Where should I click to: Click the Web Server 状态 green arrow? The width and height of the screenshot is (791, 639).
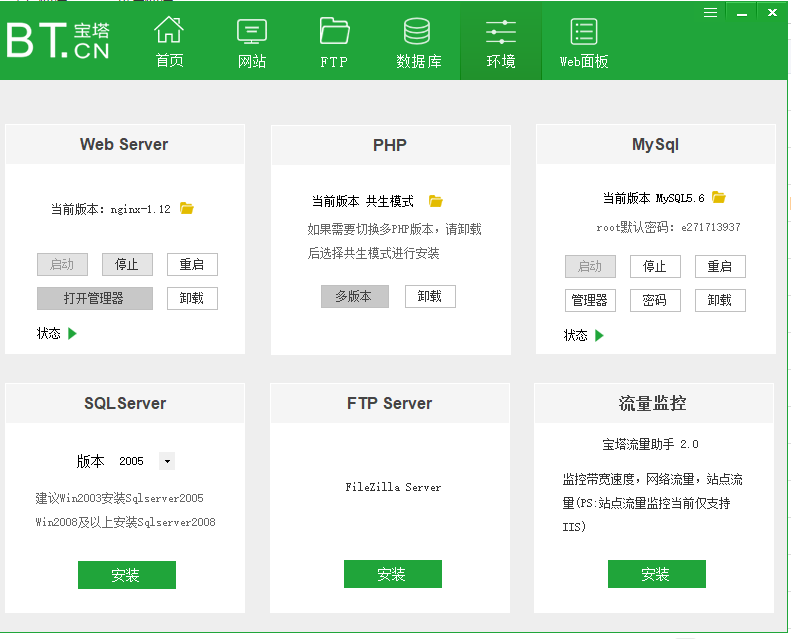(x=72, y=333)
